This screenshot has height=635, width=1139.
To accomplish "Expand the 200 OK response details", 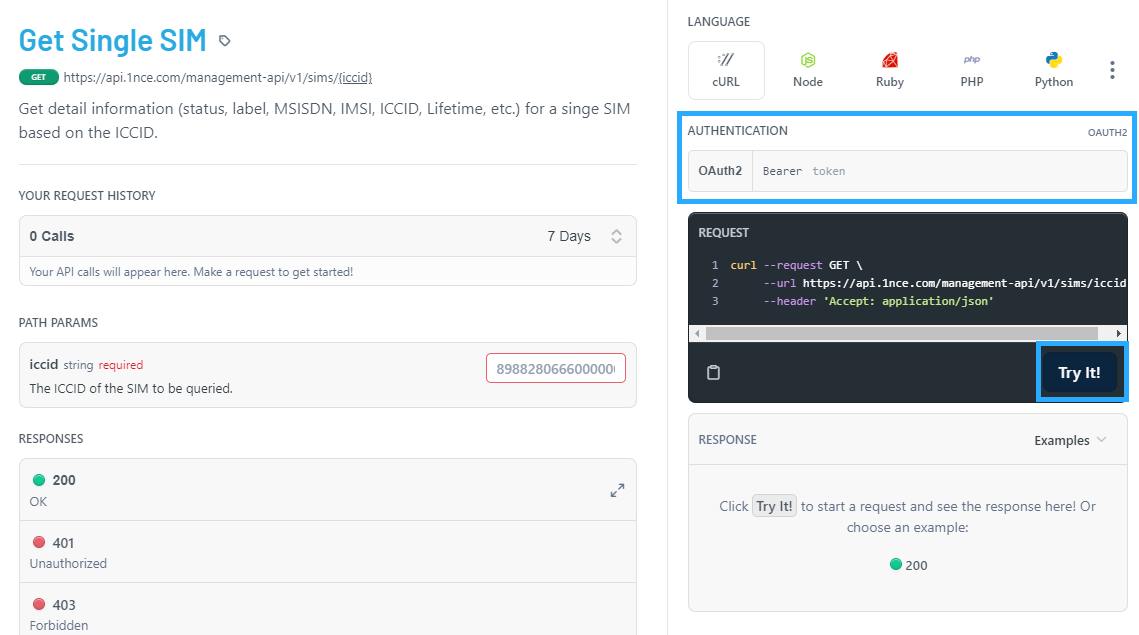I will (617, 490).
